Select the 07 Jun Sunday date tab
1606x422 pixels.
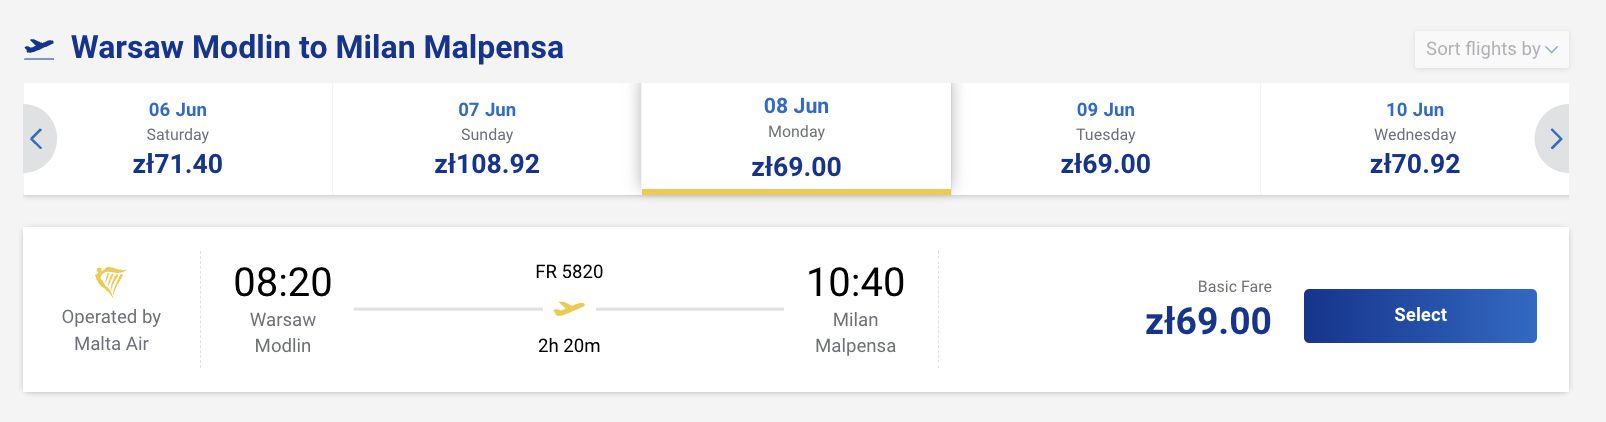pyautogui.click(x=487, y=138)
